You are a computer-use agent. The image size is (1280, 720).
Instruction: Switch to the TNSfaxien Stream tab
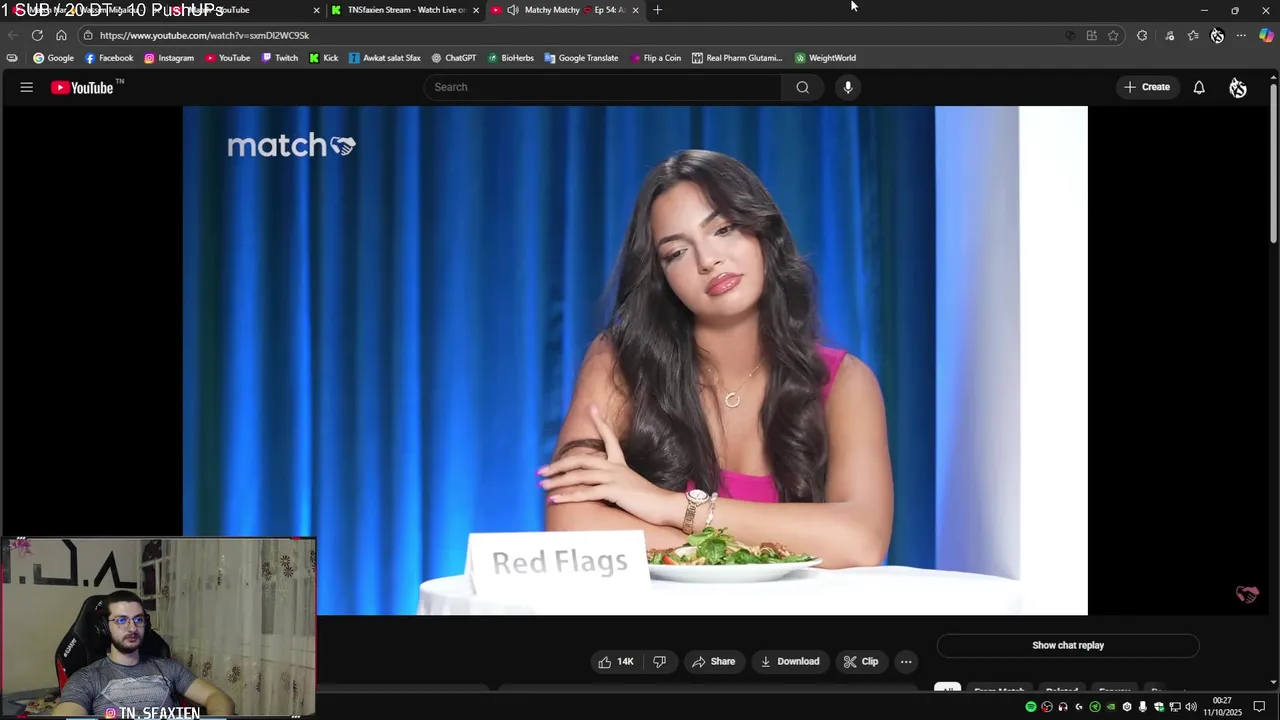(405, 10)
